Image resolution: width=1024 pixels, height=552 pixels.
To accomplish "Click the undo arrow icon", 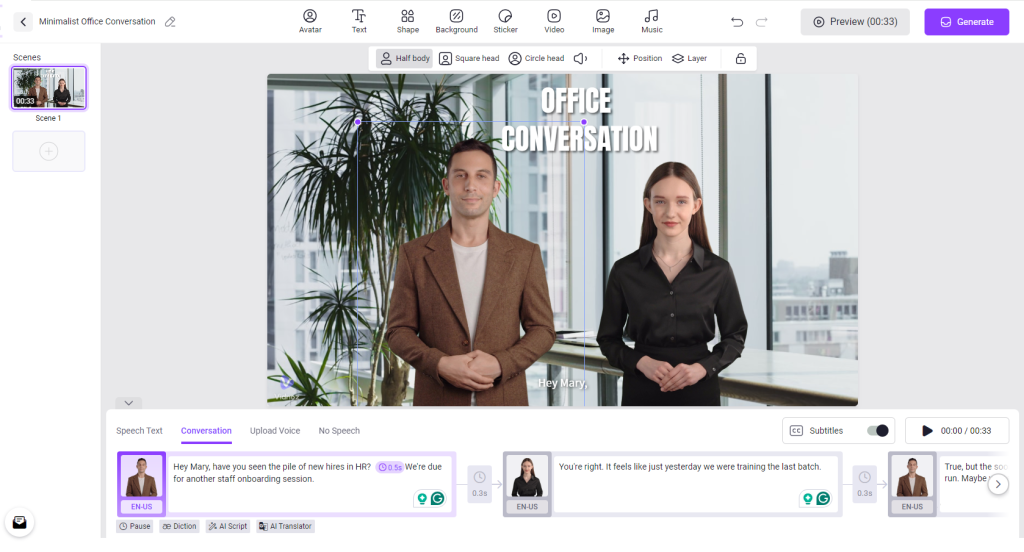I will 737,22.
